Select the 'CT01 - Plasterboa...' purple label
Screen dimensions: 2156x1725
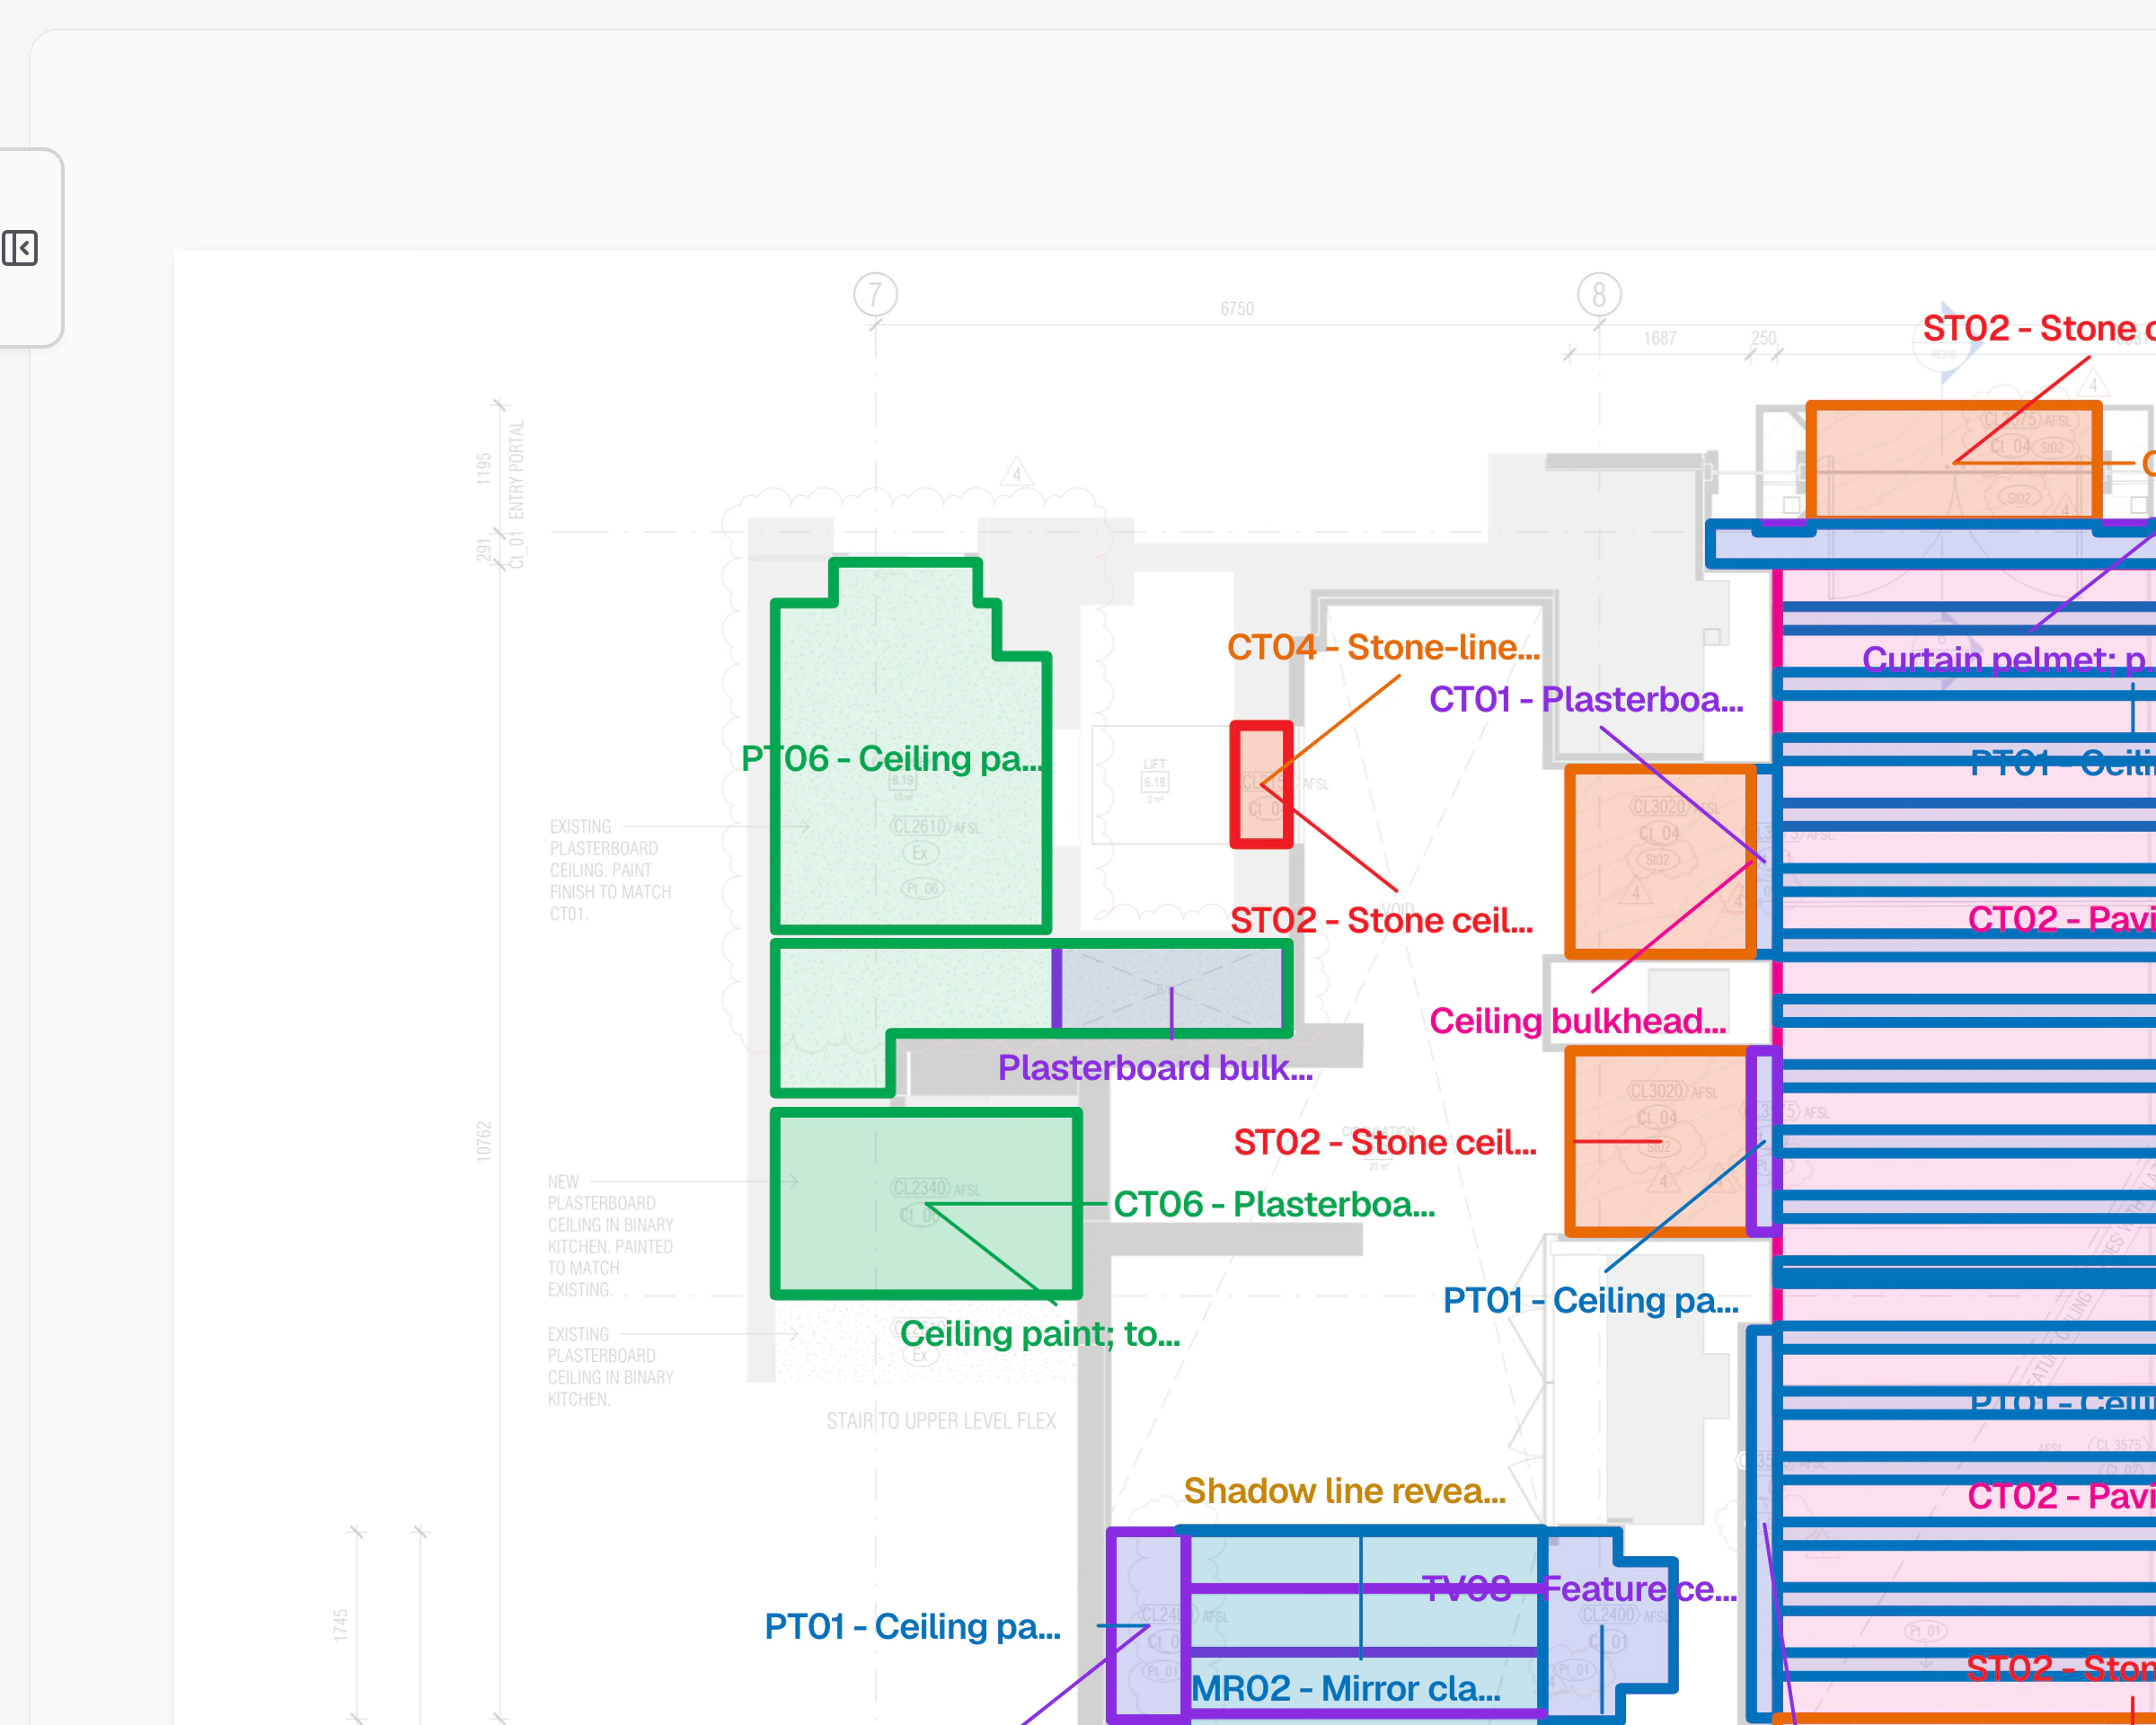click(1585, 700)
